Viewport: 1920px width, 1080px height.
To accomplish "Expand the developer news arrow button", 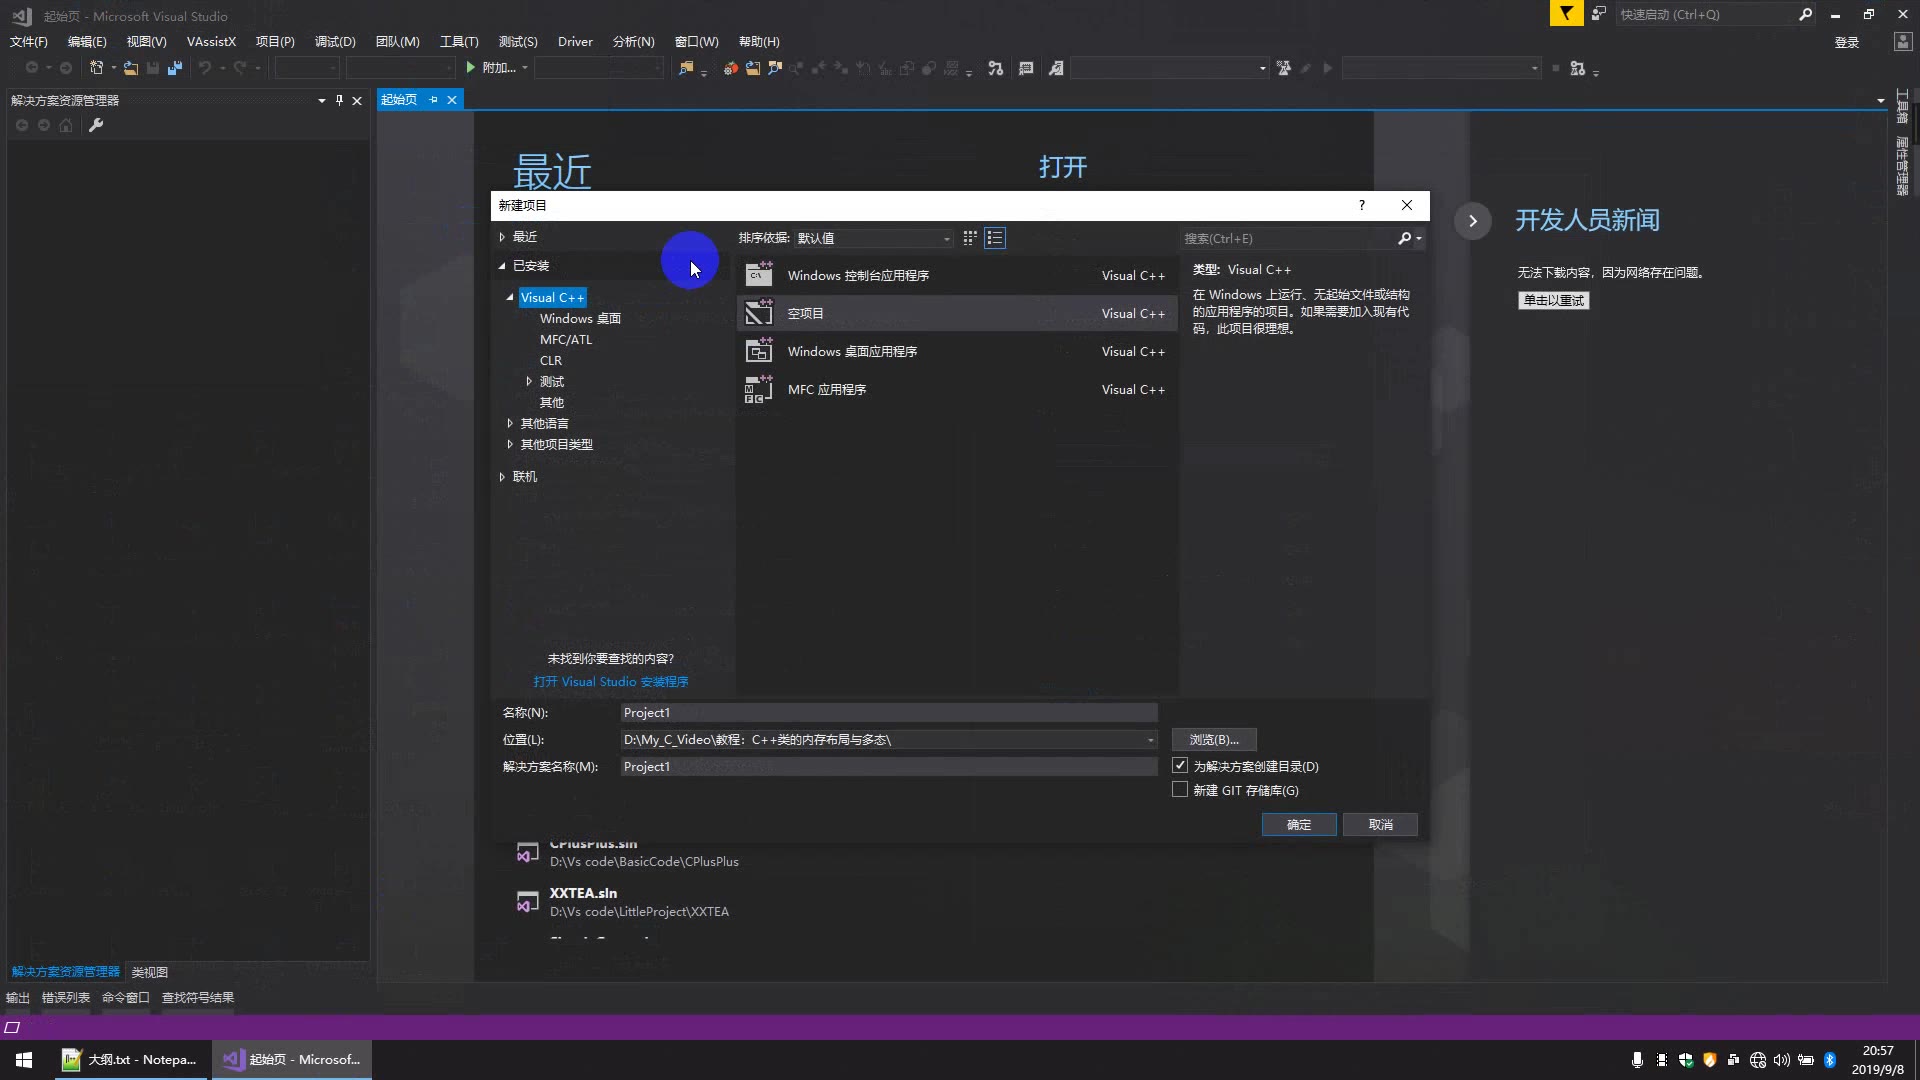I will click(x=1472, y=221).
